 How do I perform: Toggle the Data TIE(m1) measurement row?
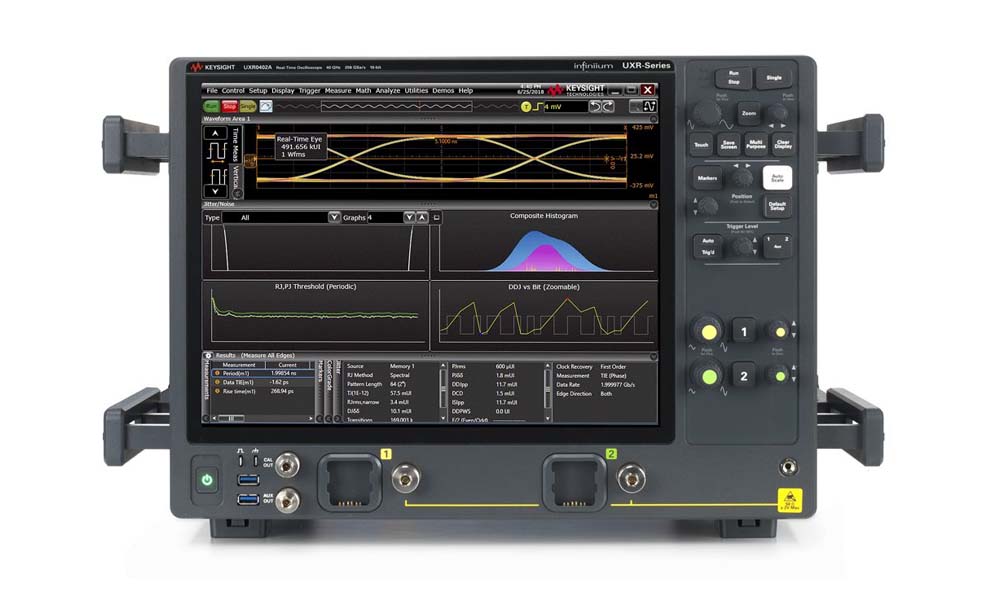click(x=240, y=382)
